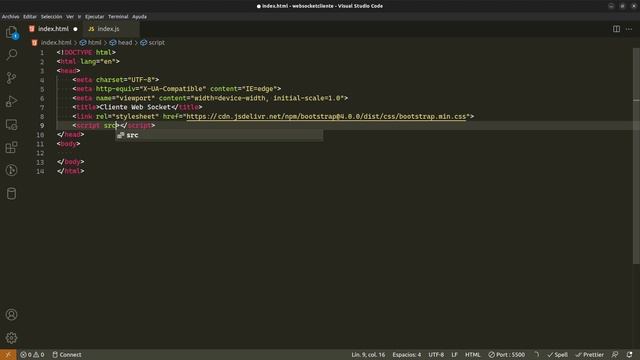The height and width of the screenshot is (360, 640).
Task: Click the vertical editor scrollbar
Action: click(636, 155)
